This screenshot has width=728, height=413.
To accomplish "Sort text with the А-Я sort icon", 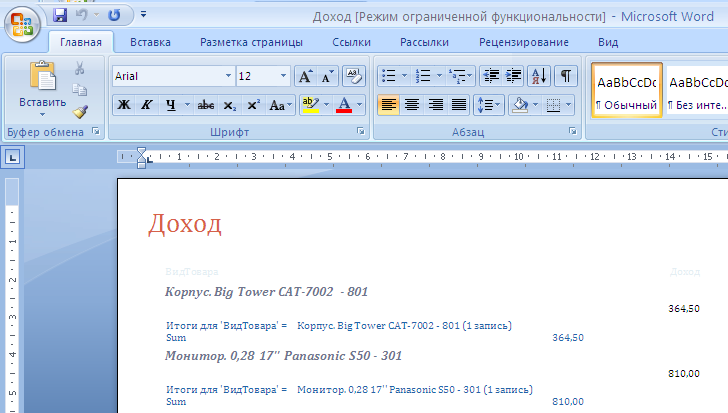I will [x=539, y=76].
